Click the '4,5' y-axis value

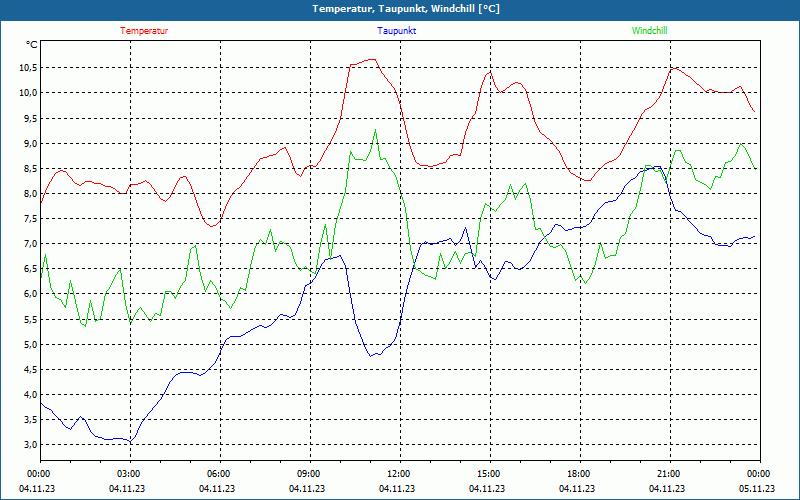click(x=30, y=369)
